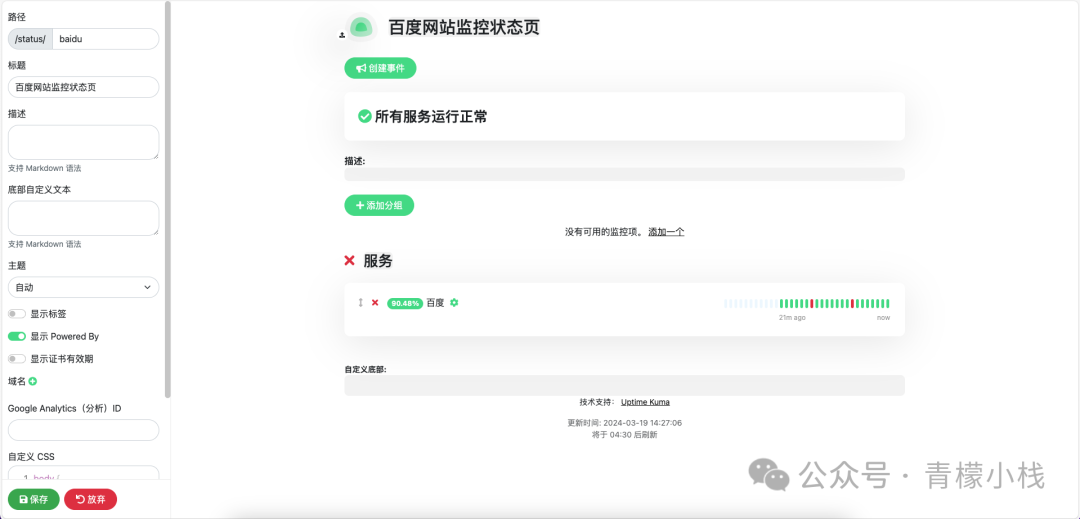
Task: Click the green check icon by 所有服务运行正常
Action: coord(365,117)
